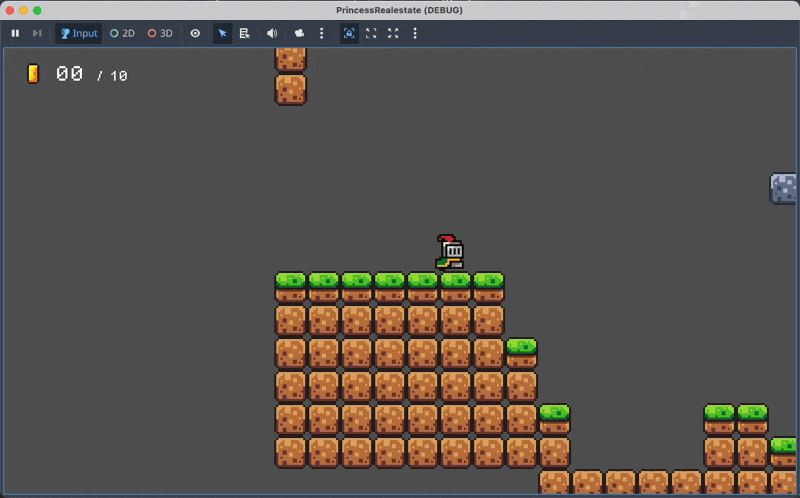Click the PrincessRealestate (DEBUG) window title
Screen dimensions: 800x498
(x=400, y=9)
